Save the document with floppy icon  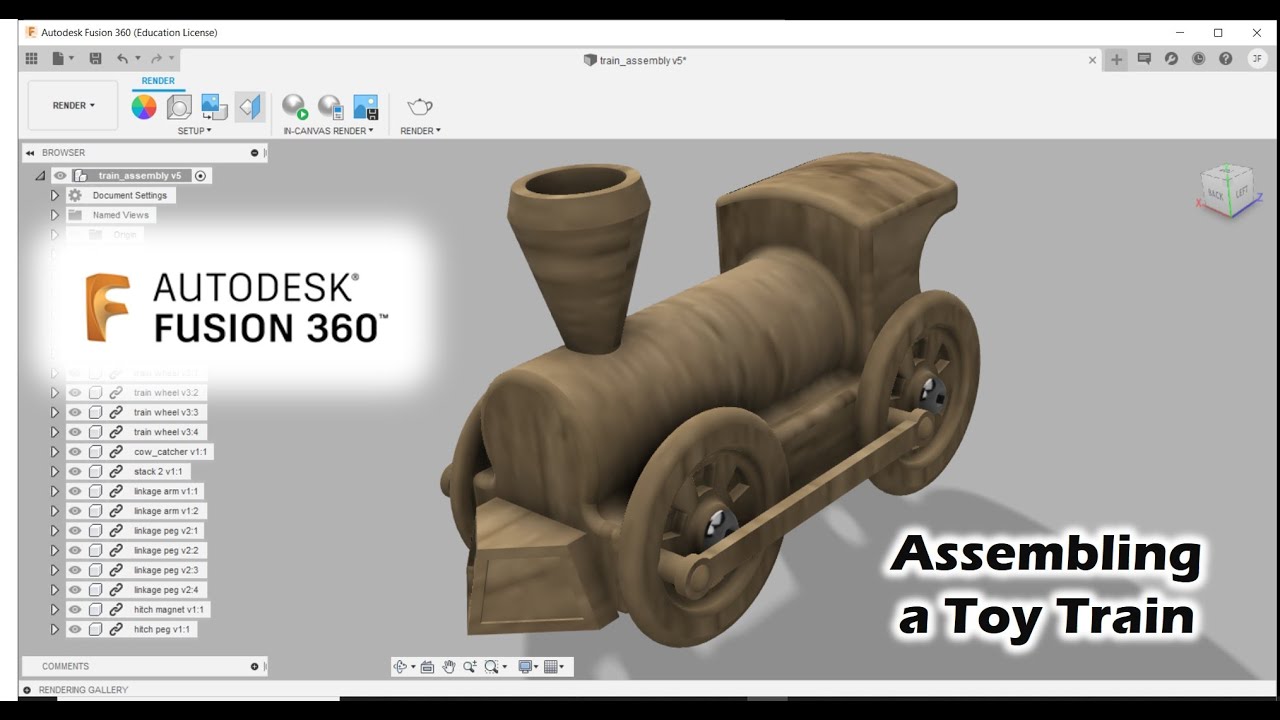point(95,60)
